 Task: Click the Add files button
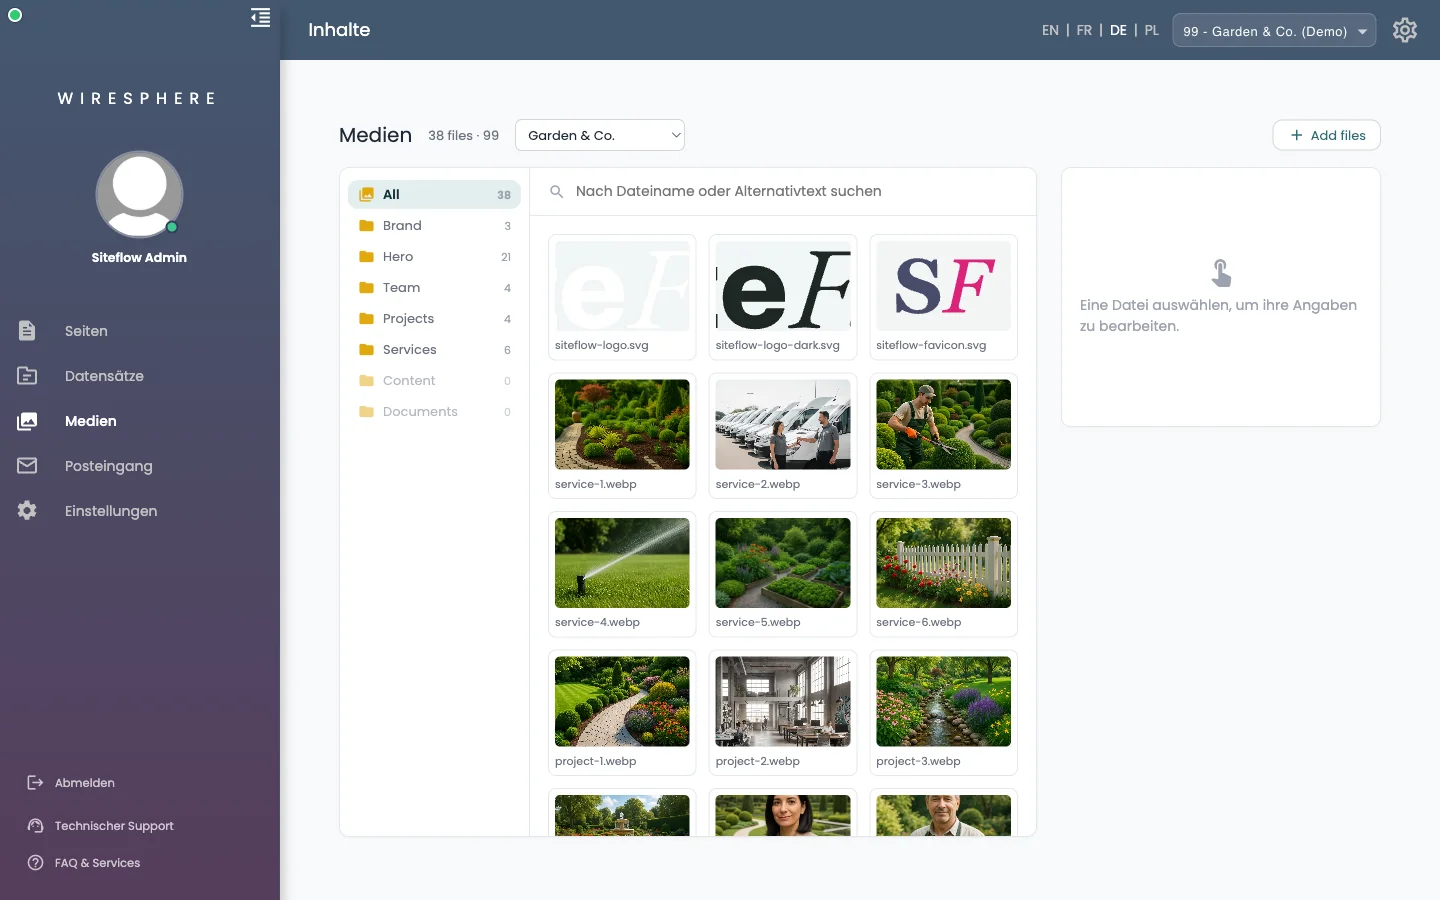point(1327,135)
